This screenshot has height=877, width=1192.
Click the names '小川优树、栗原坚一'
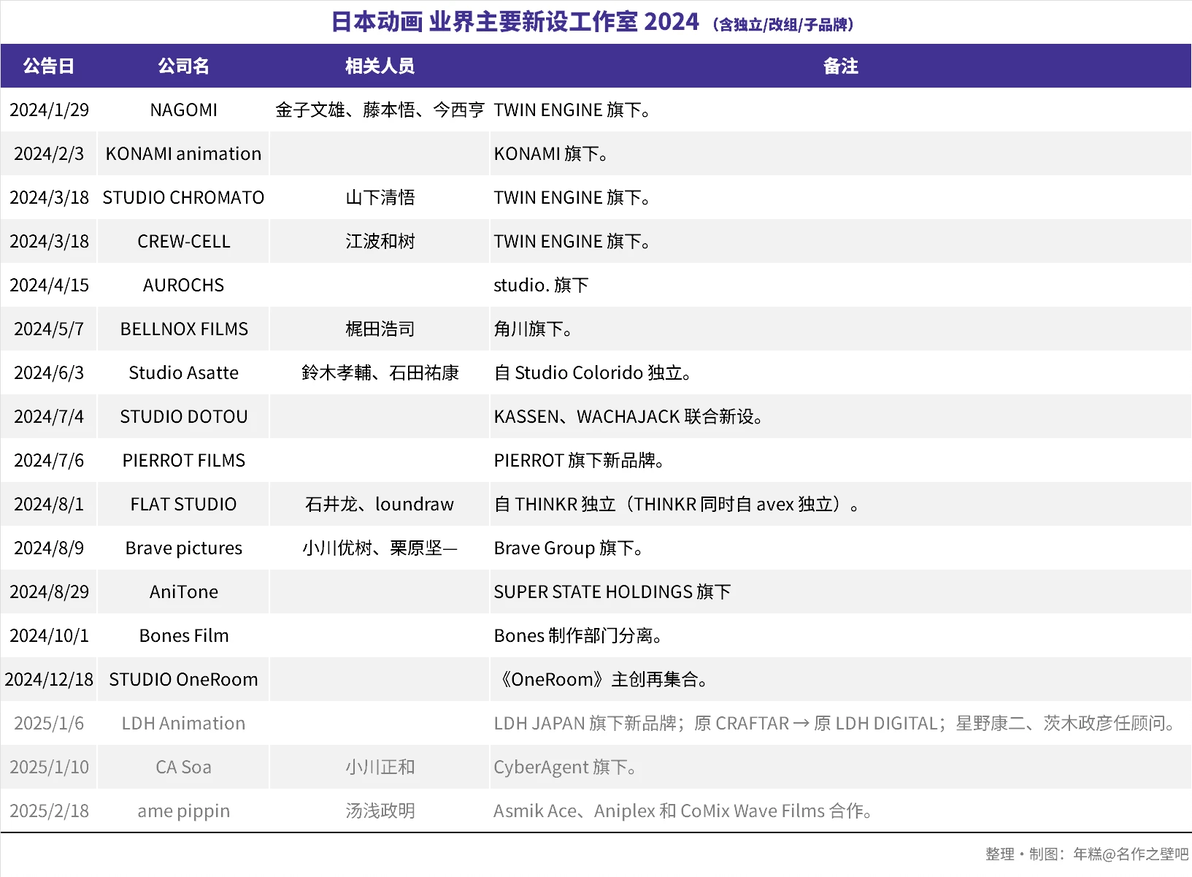tap(379, 548)
